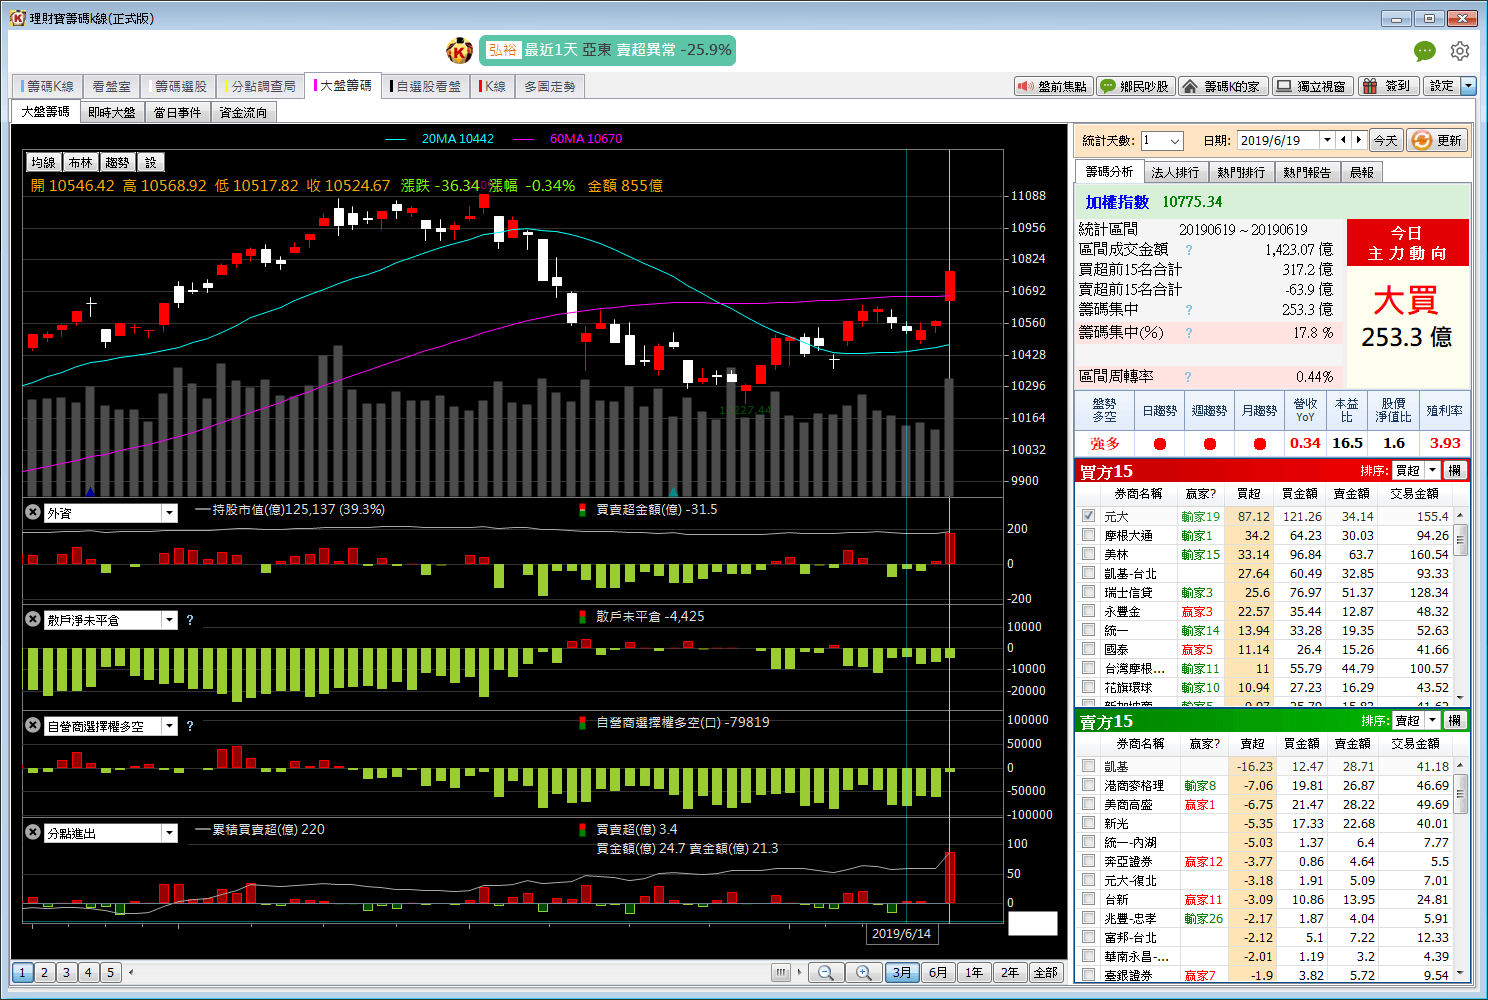Open the 法人排行 tab
The width and height of the screenshot is (1488, 1000).
(1175, 172)
